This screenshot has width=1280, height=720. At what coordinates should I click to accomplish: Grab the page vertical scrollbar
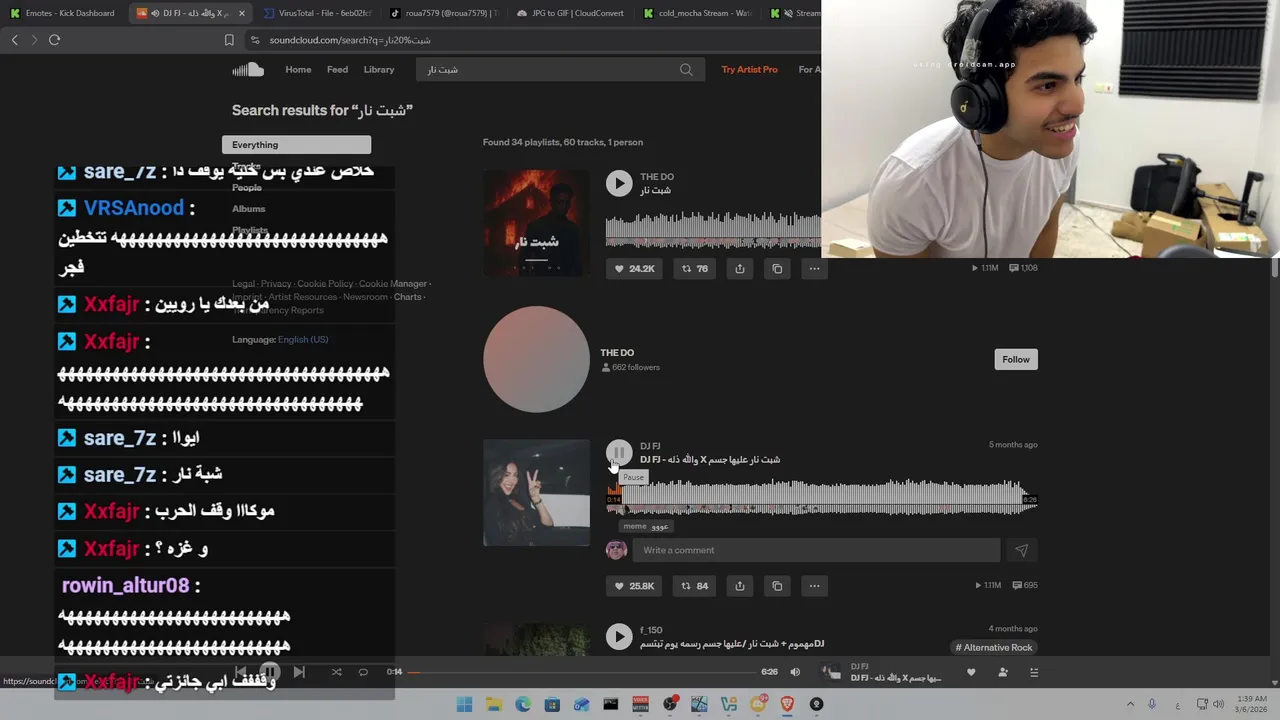(x=1275, y=267)
